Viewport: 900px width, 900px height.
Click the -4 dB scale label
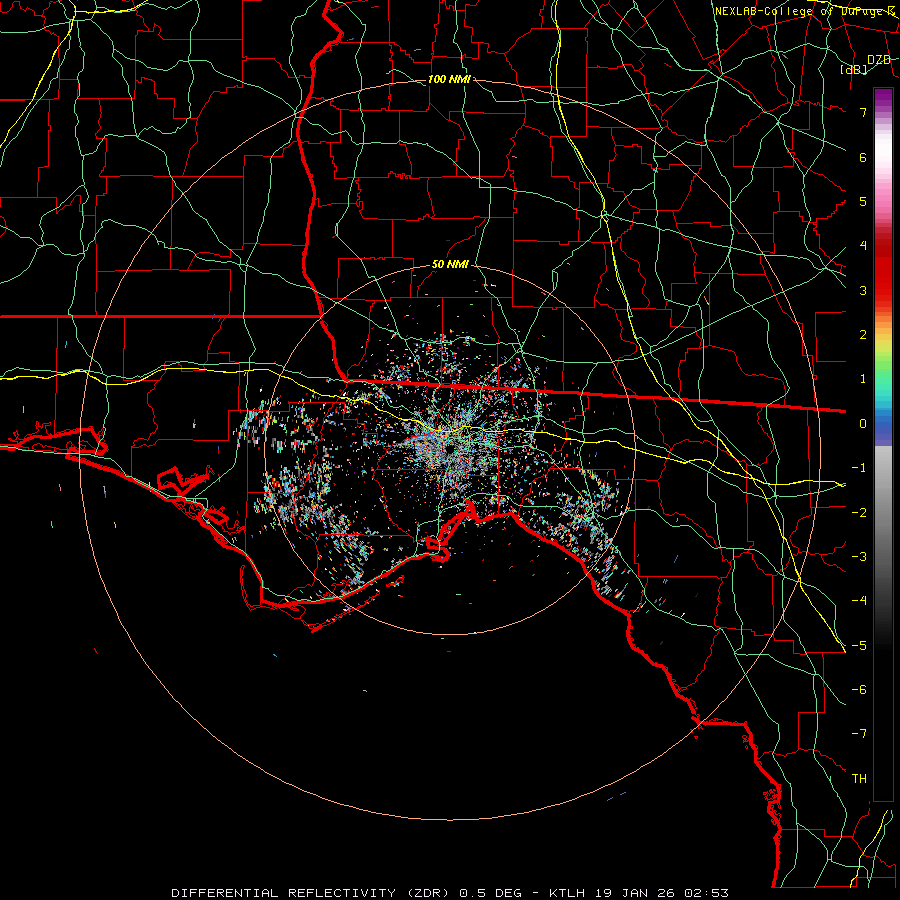tap(859, 601)
